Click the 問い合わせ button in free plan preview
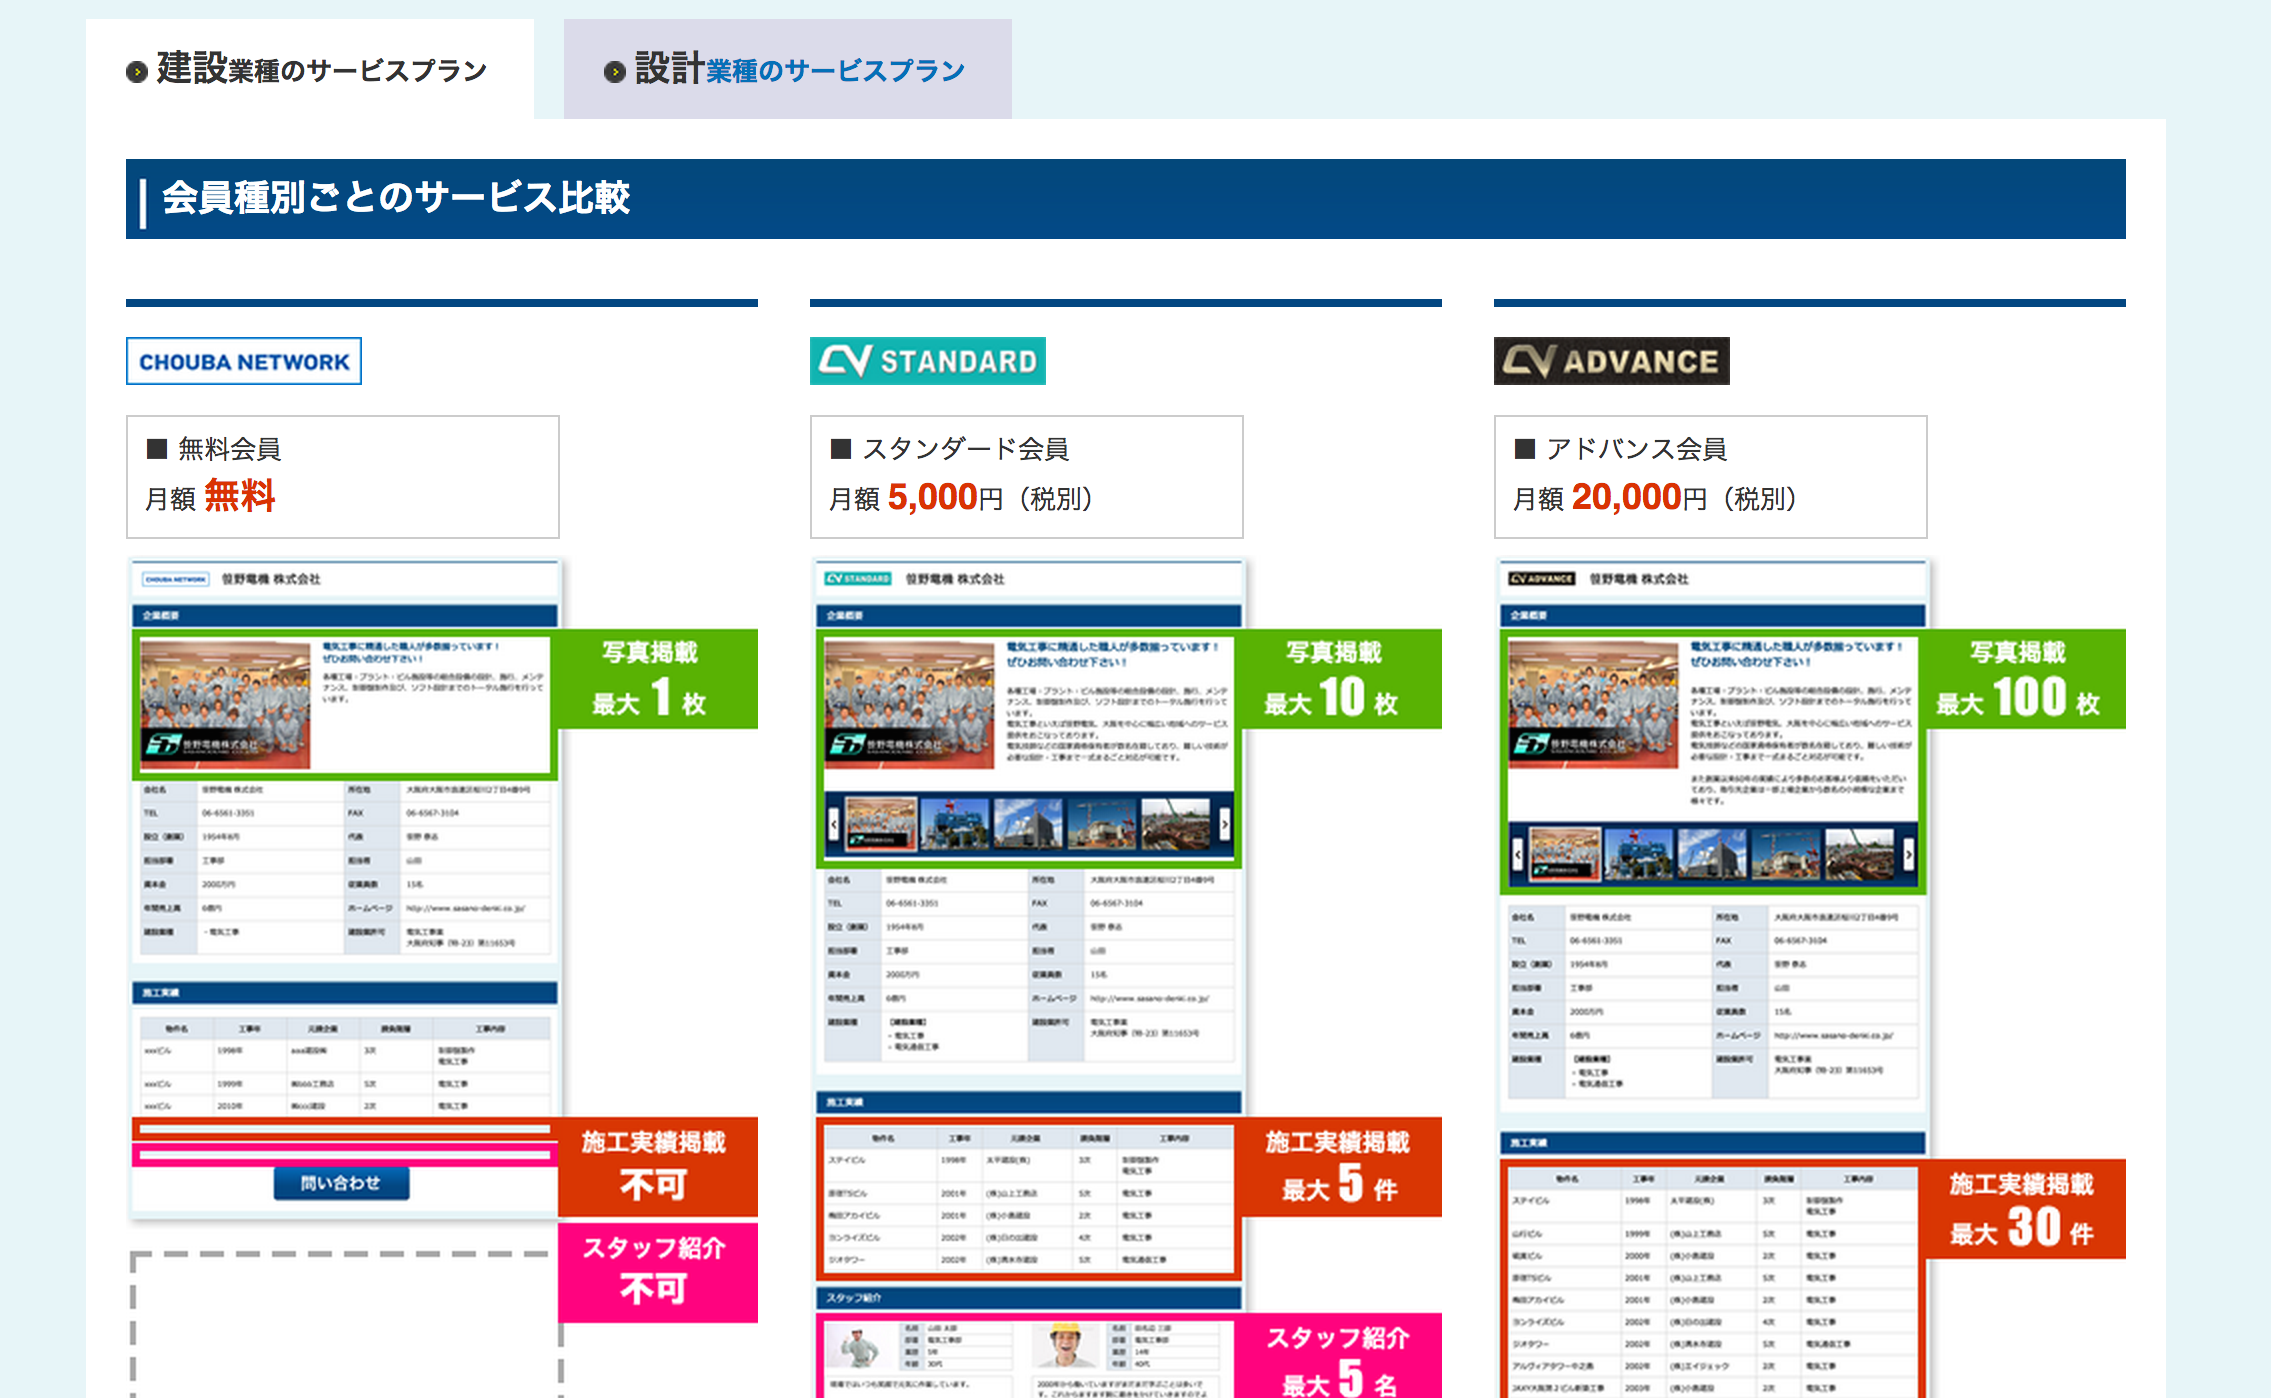Screen dimensions: 2271x1398 [x=341, y=1183]
